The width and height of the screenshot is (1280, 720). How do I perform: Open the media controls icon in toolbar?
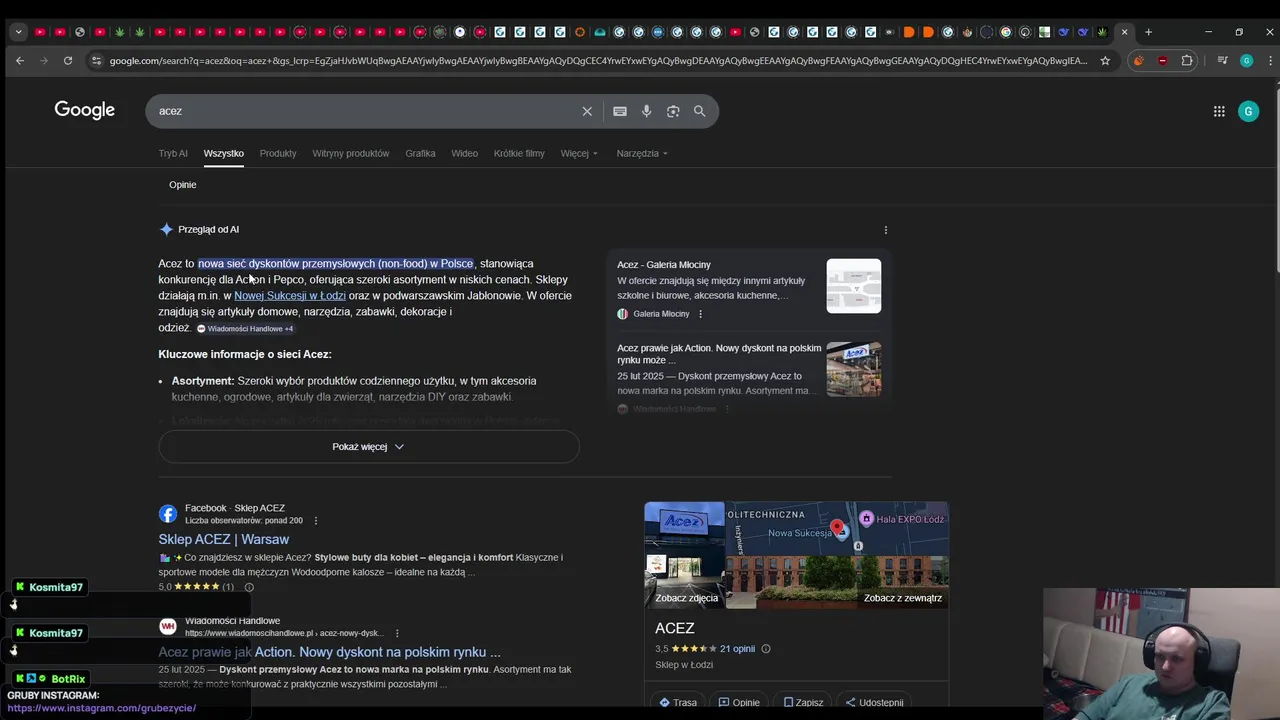1222,61
